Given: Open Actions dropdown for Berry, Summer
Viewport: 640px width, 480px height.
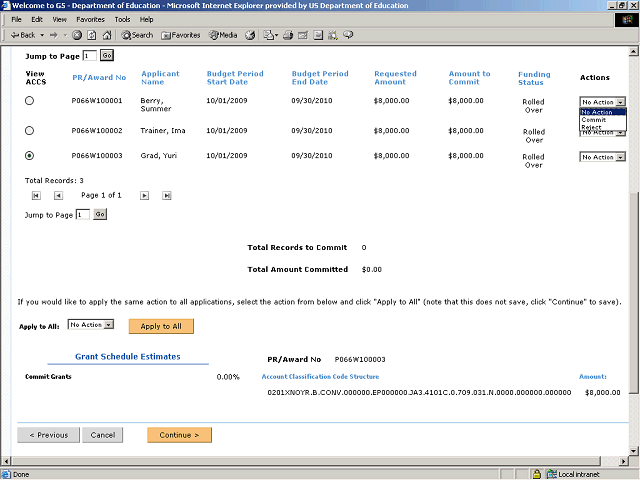Looking at the screenshot, I should coord(602,102).
